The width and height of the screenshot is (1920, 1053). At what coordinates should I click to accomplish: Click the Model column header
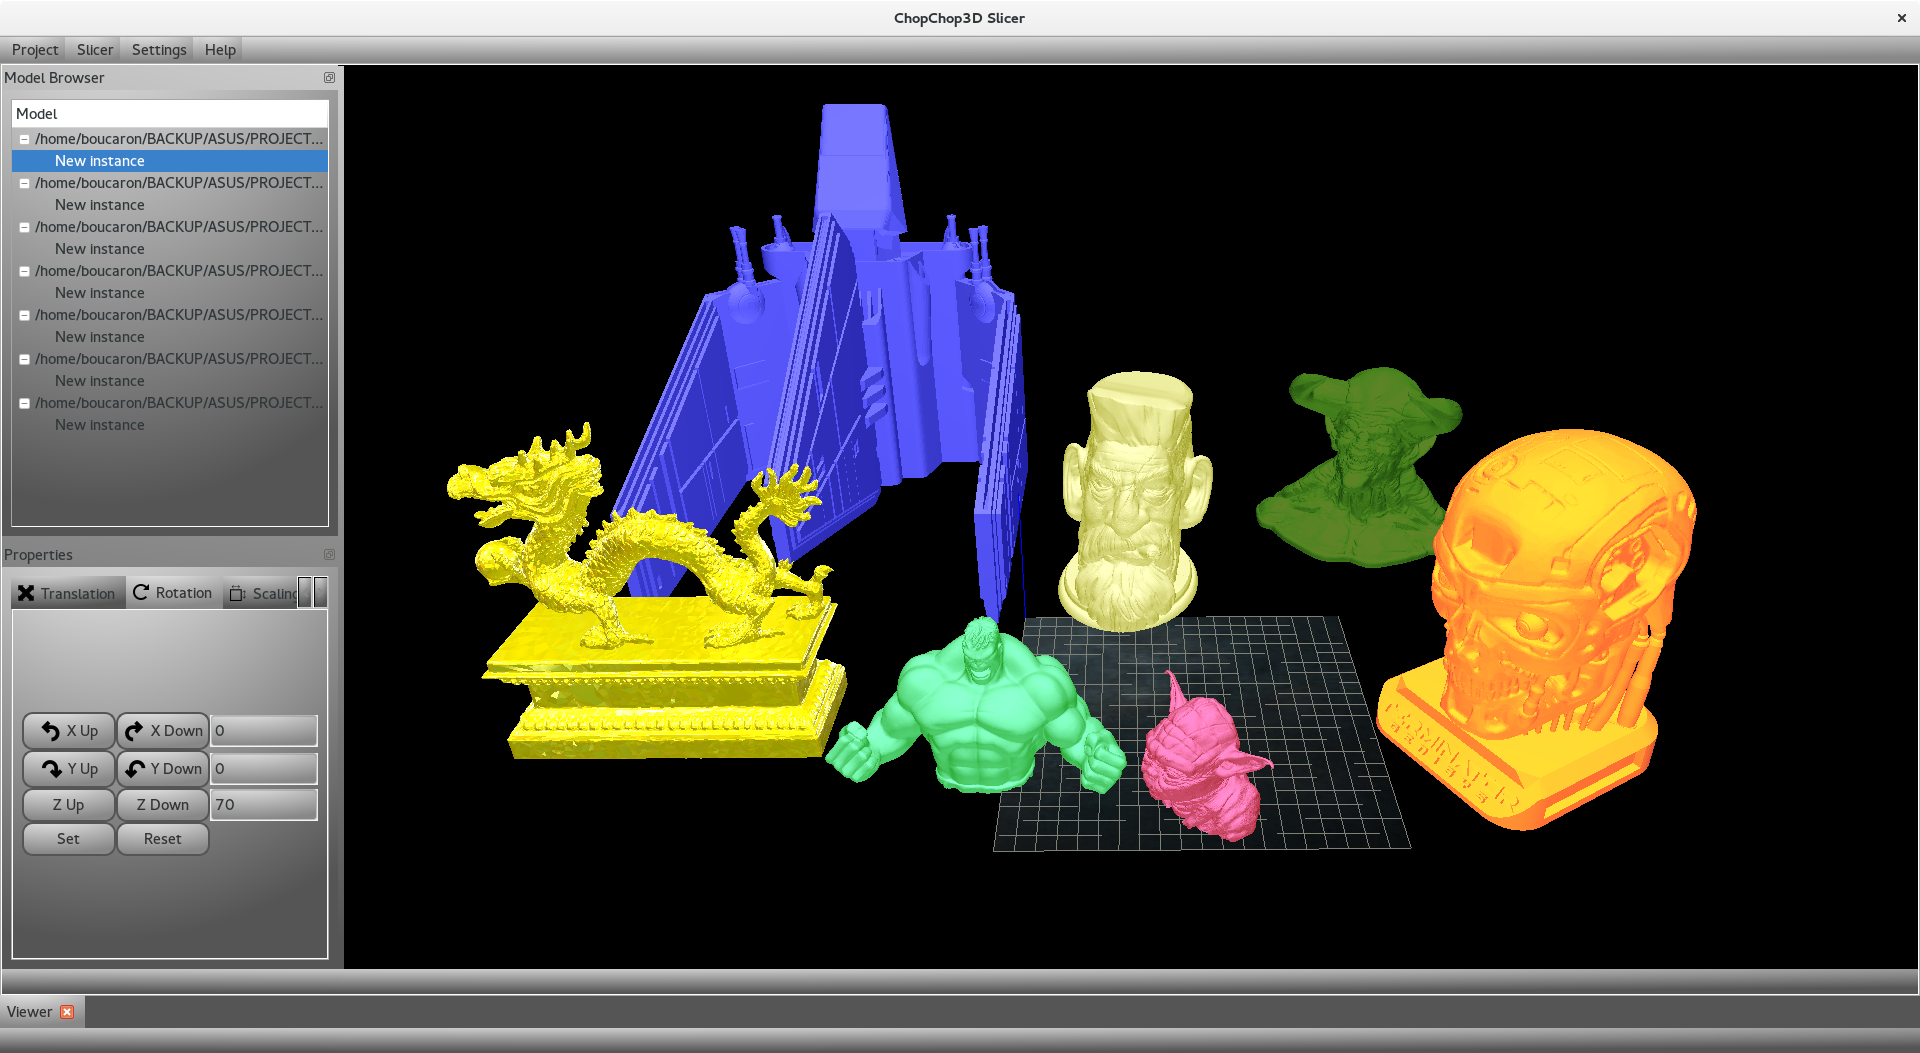(x=170, y=114)
